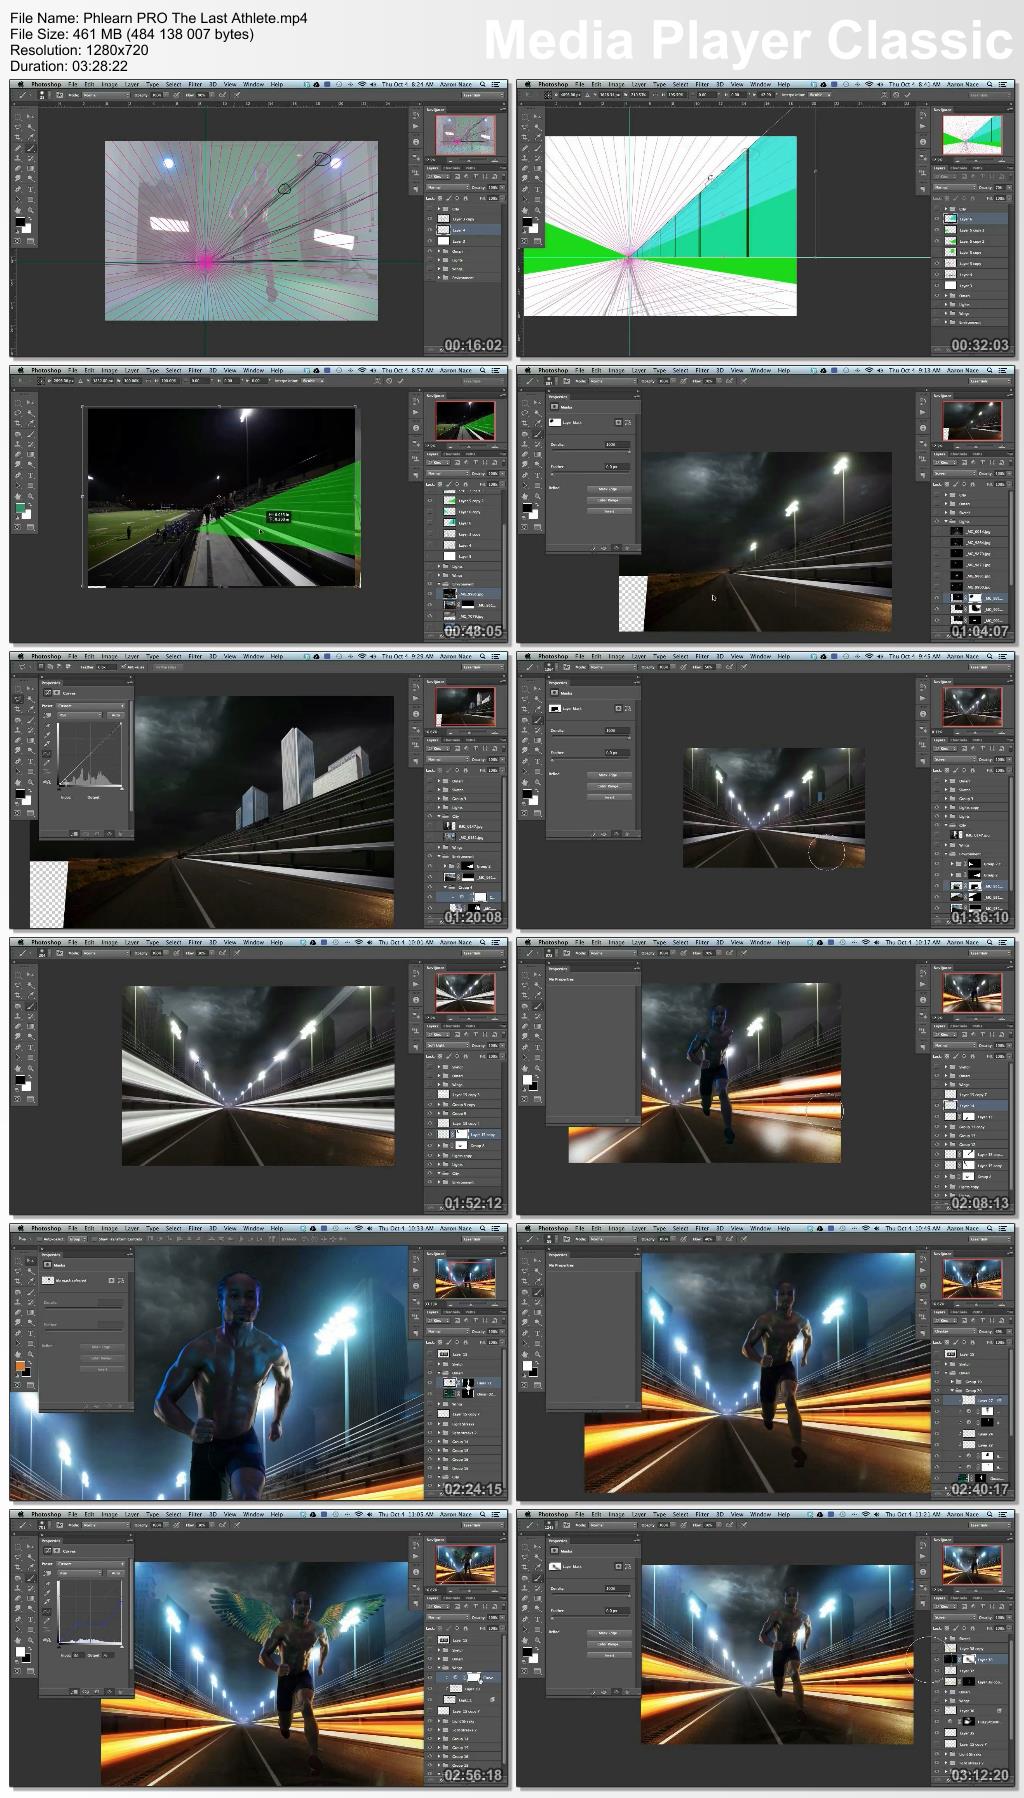This screenshot has width=1024, height=1798.
Task: 00:16:02 frame: open layer filter kind dropdown
Action: pos(438,176)
